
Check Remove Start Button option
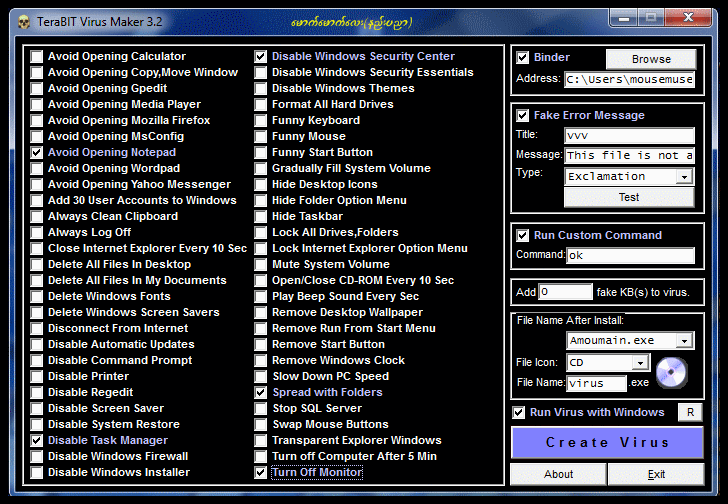260,345
